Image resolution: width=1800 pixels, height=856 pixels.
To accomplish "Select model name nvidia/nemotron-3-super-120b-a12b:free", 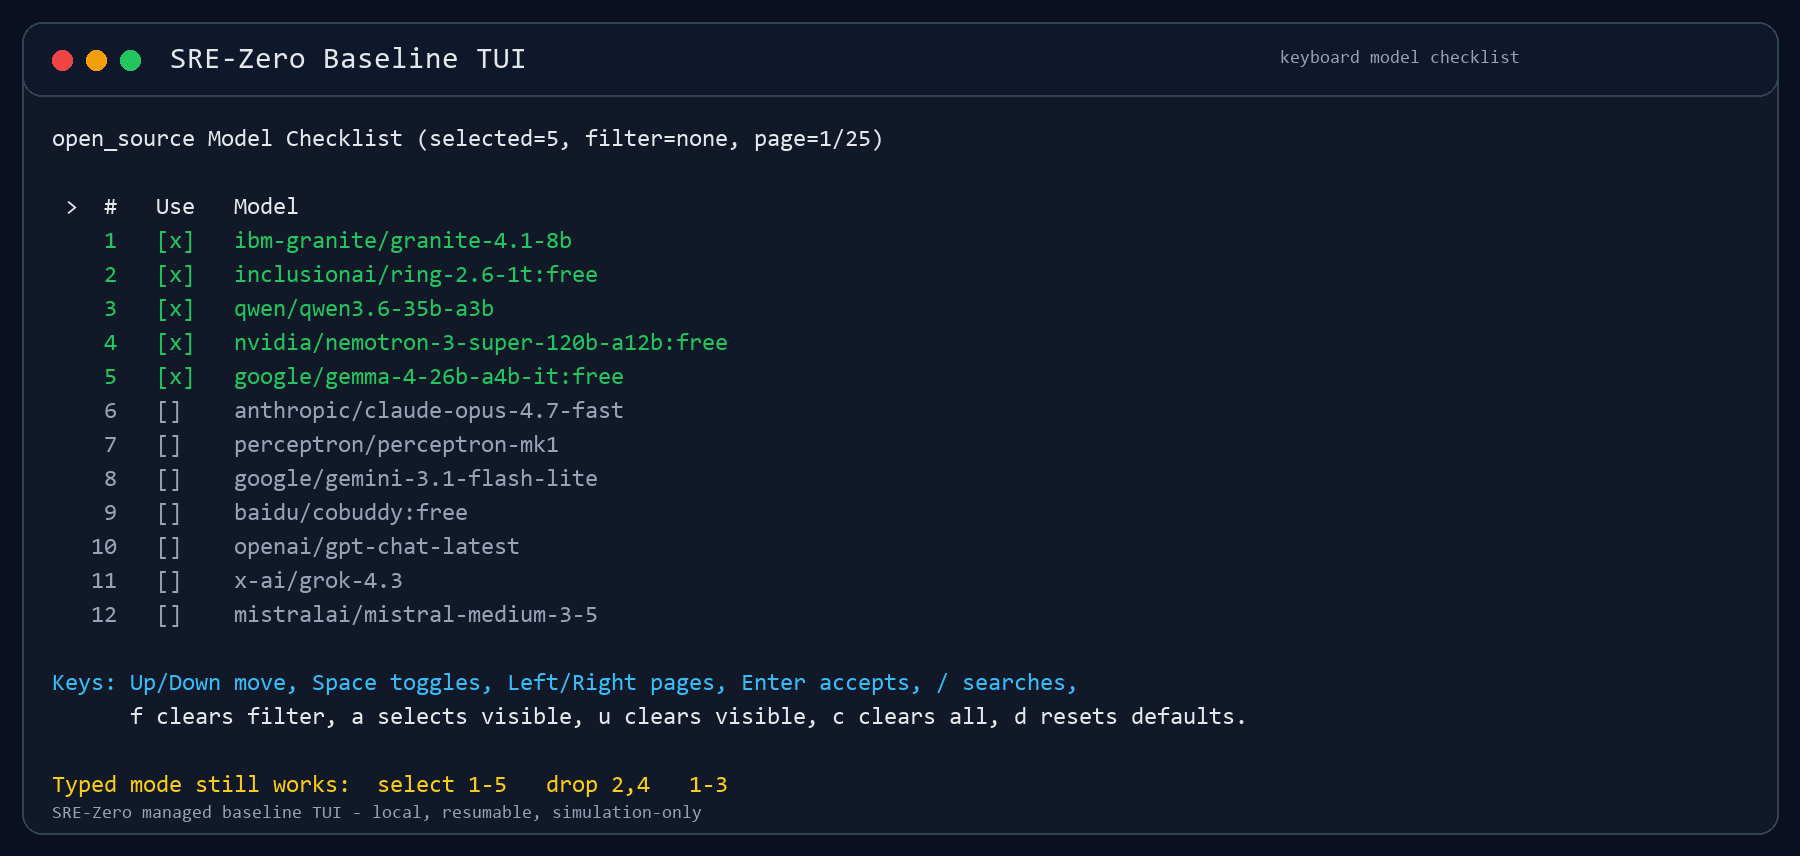I will click(x=481, y=343).
